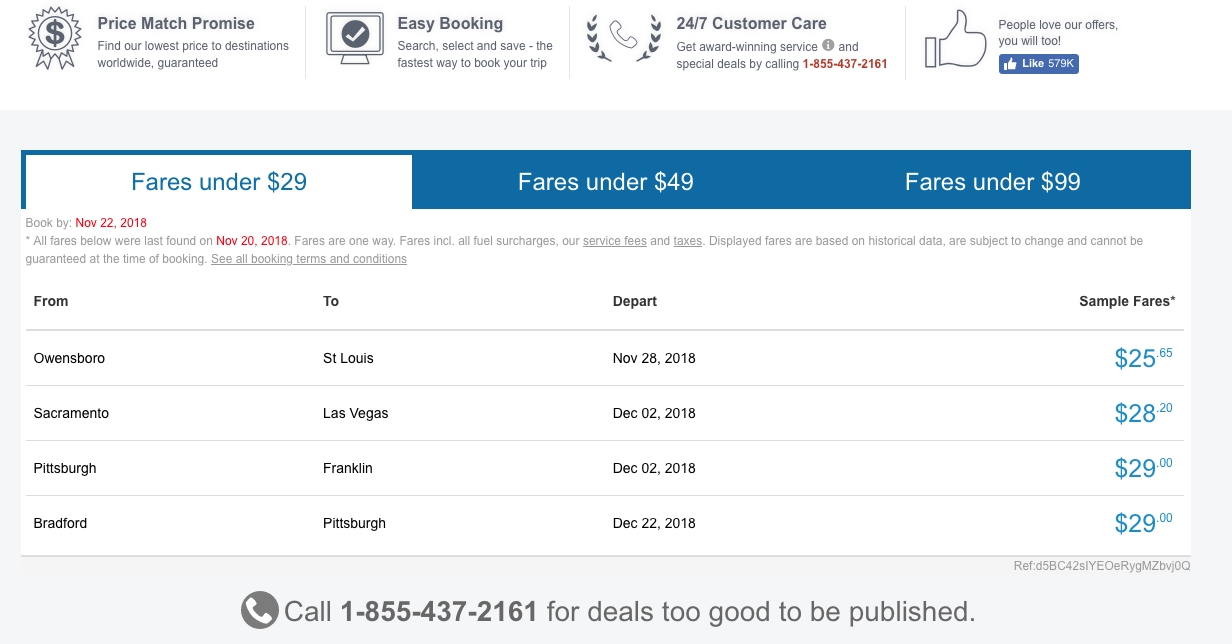
Task: Click the large thumbs-up icon
Action: [955, 39]
